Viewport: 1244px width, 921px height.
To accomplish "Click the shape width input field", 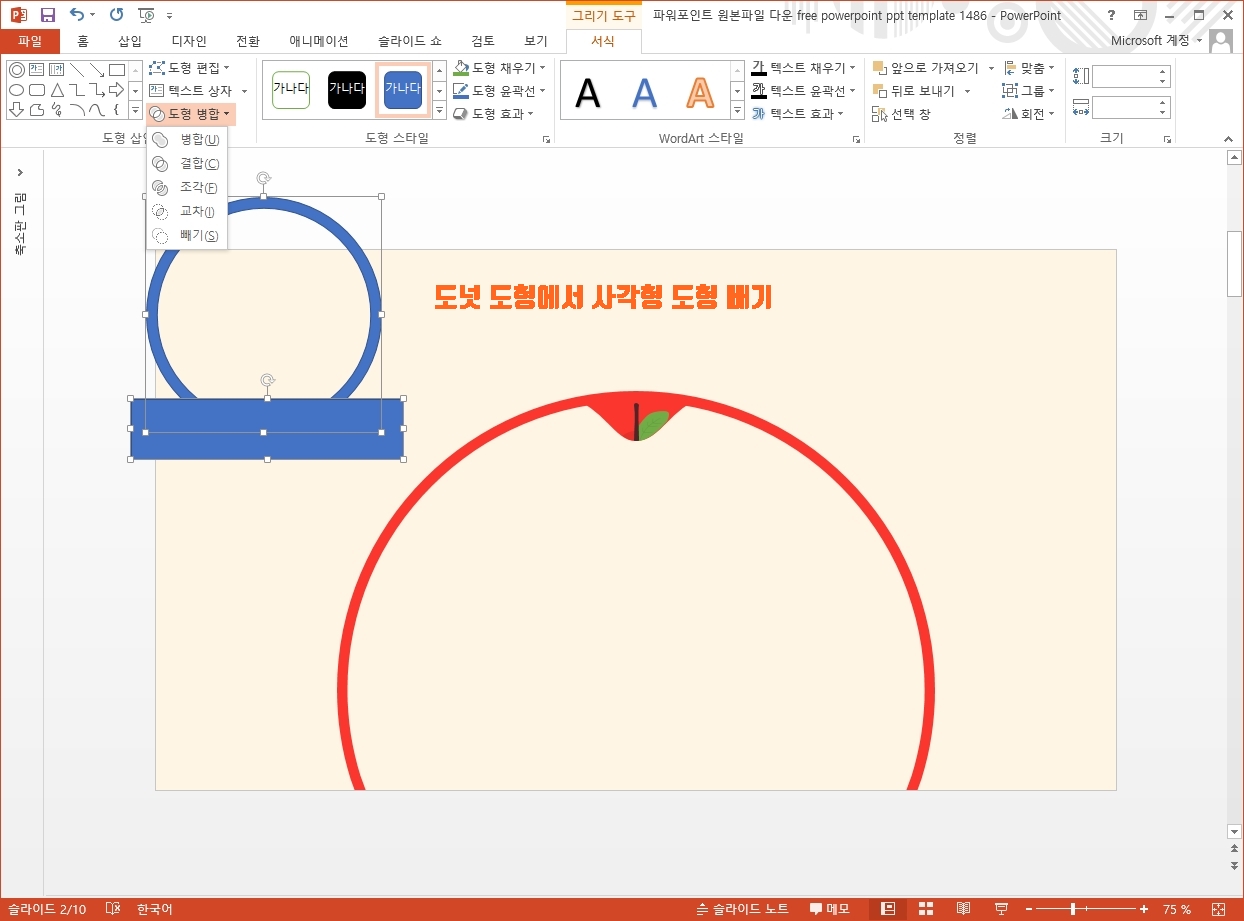I will point(1125,107).
